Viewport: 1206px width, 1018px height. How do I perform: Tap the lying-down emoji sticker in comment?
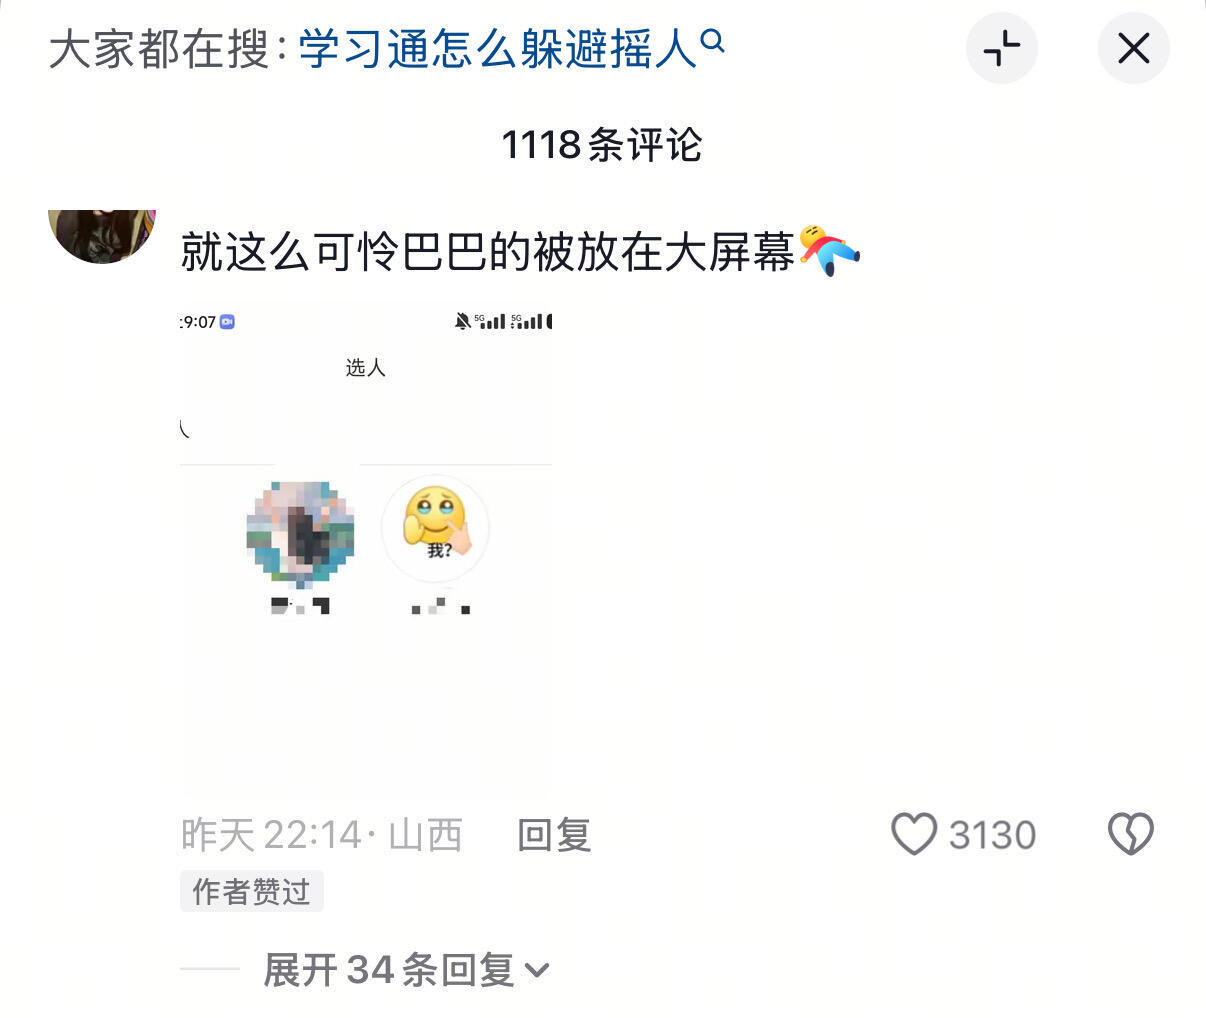point(829,250)
